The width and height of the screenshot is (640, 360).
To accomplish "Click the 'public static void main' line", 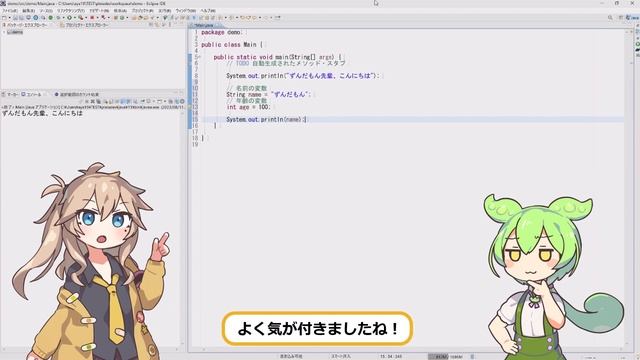I will (x=278, y=57).
